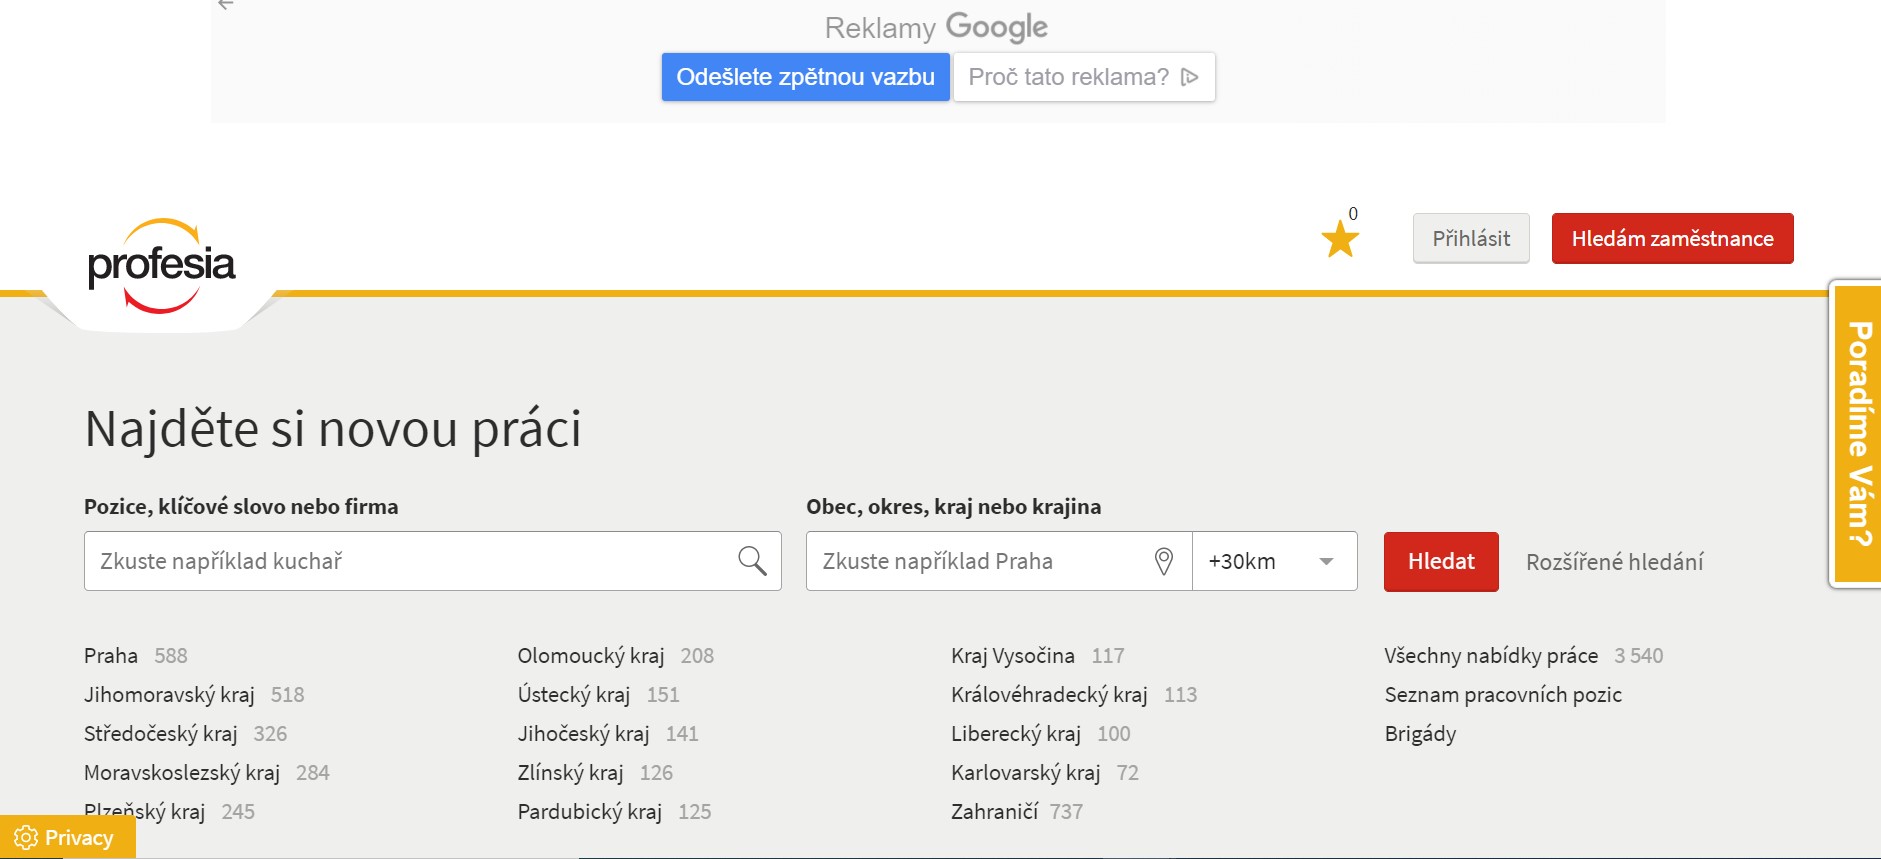Image resolution: width=1881 pixels, height=859 pixels.
Task: Open Všechny nabídky práce link
Action: pyautogui.click(x=1491, y=656)
